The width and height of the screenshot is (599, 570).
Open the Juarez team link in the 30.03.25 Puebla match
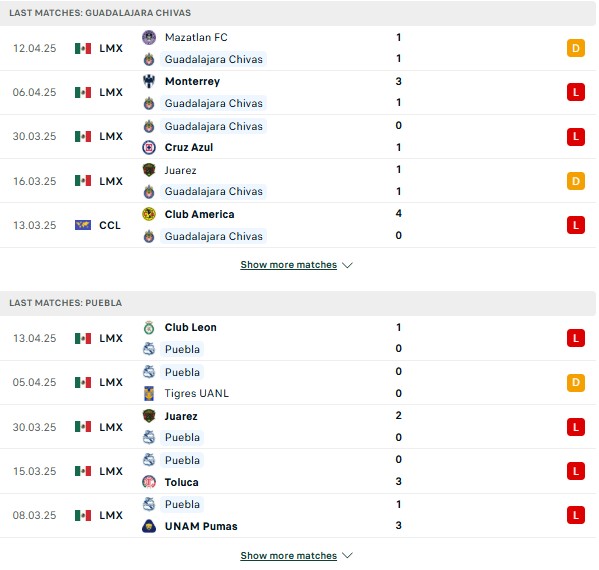click(x=181, y=416)
